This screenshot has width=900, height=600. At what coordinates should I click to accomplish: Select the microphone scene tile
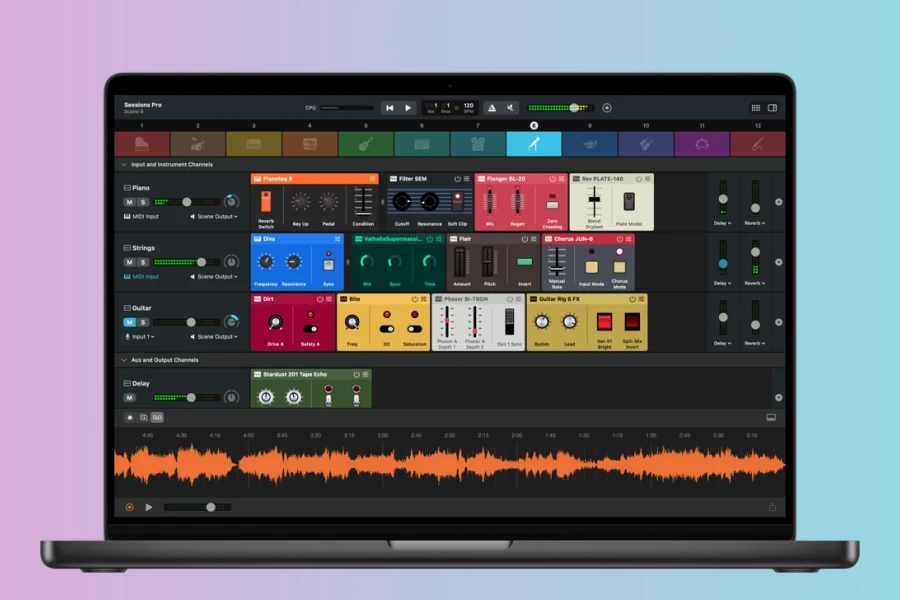pyautogui.click(x=533, y=144)
